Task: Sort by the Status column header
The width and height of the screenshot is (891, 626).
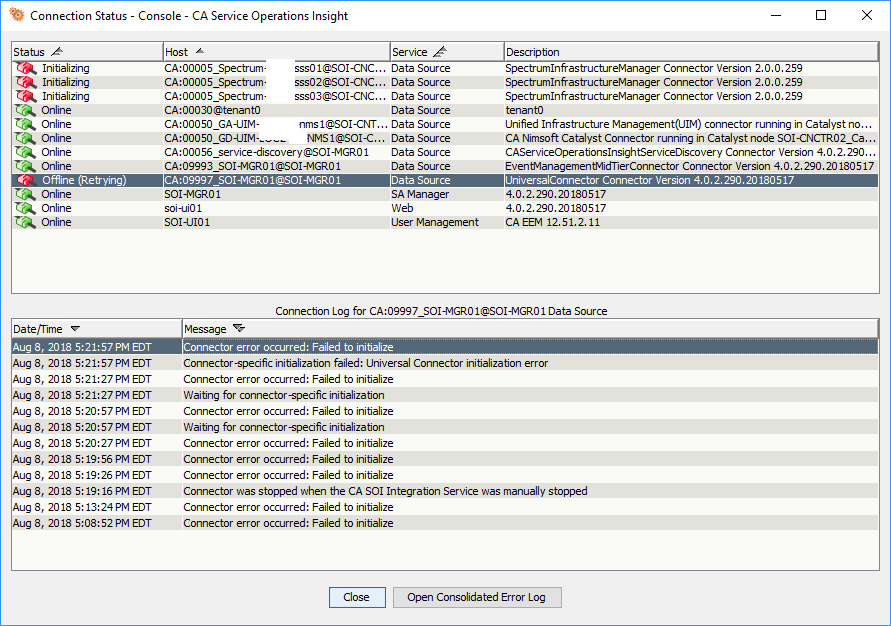Action: pyautogui.click(x=87, y=52)
